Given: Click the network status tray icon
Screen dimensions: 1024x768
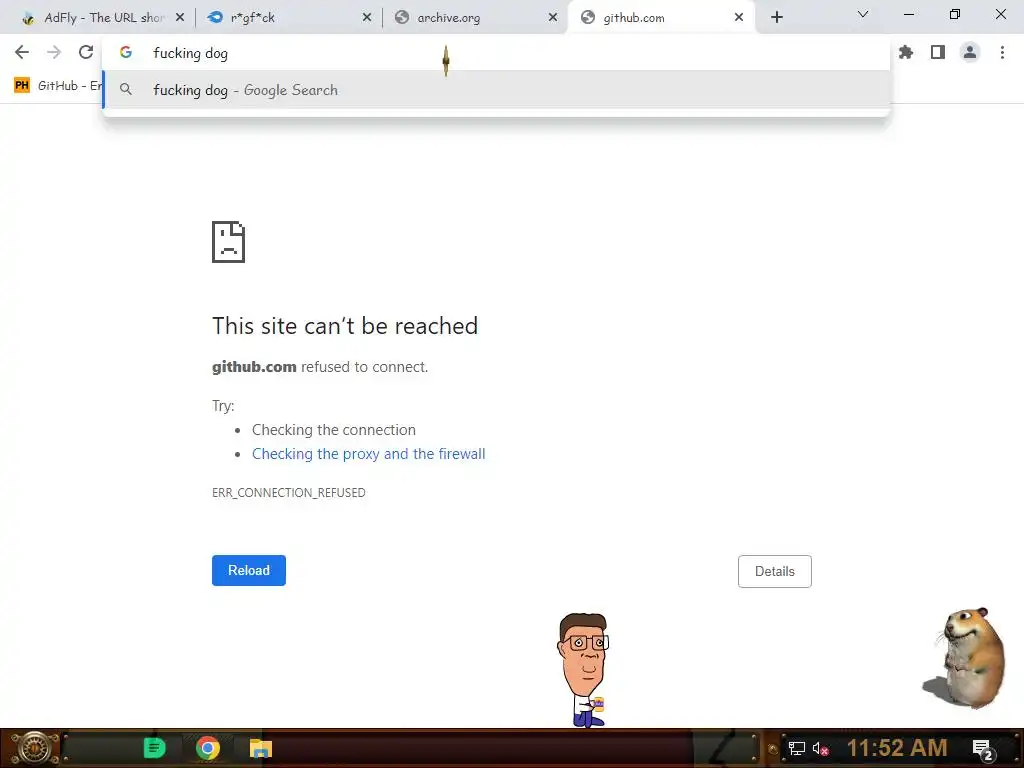Looking at the screenshot, I should (x=796, y=748).
